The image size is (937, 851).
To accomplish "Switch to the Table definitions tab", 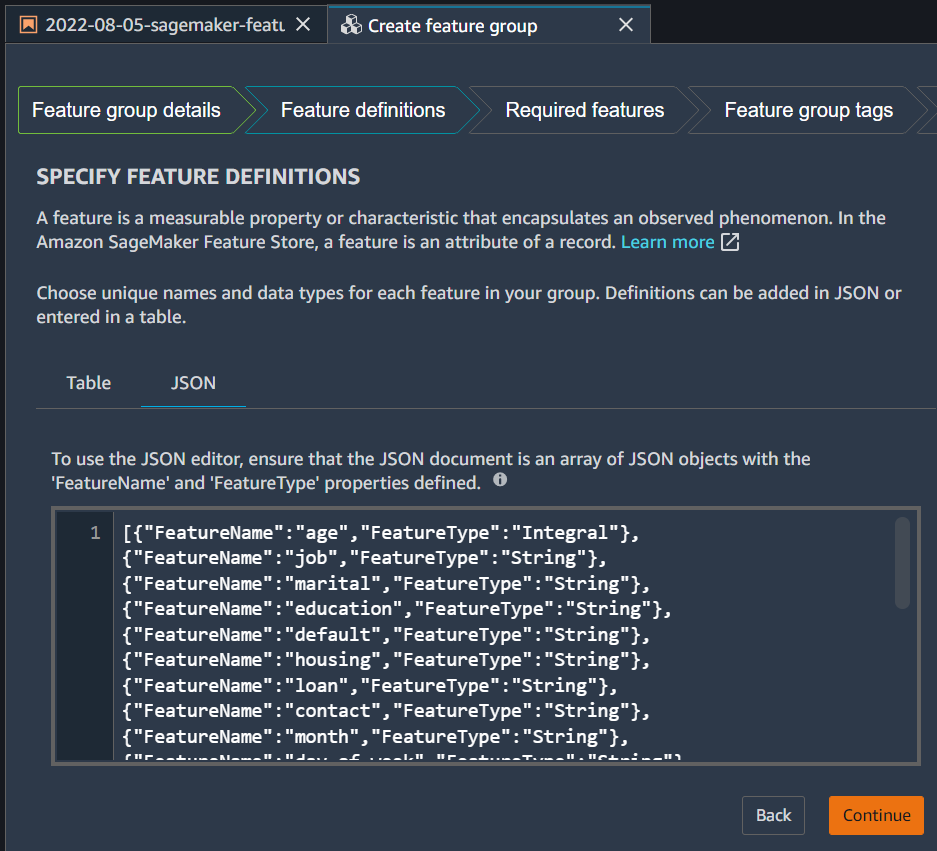I will tap(88, 383).
